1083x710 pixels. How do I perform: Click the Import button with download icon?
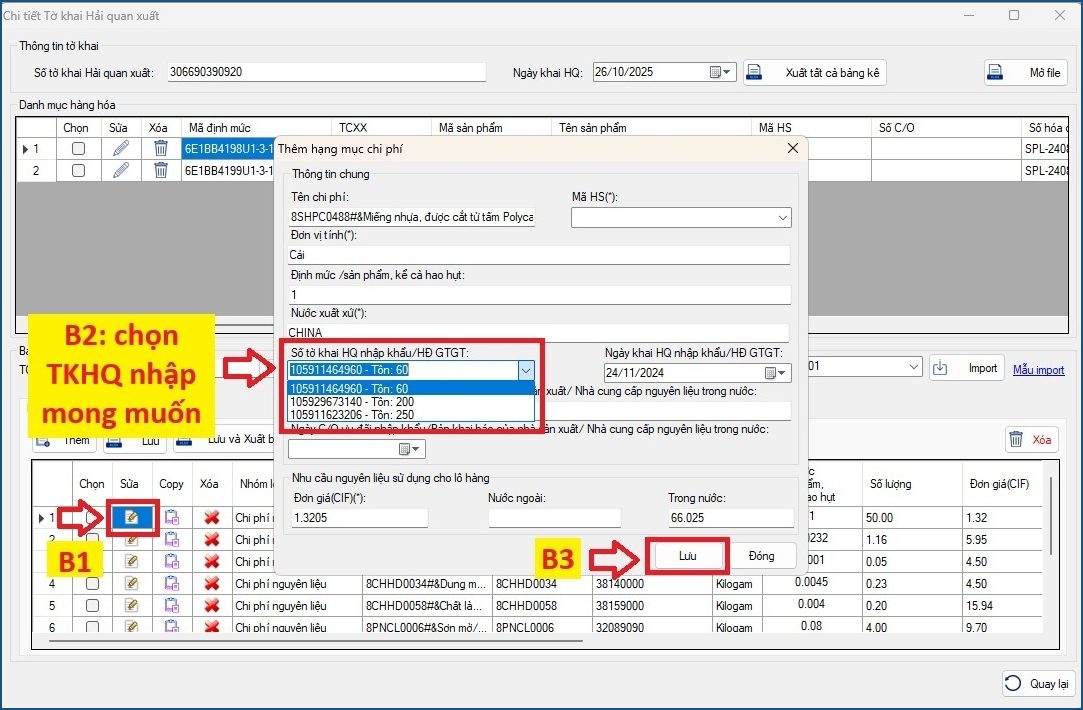pyautogui.click(x=967, y=368)
